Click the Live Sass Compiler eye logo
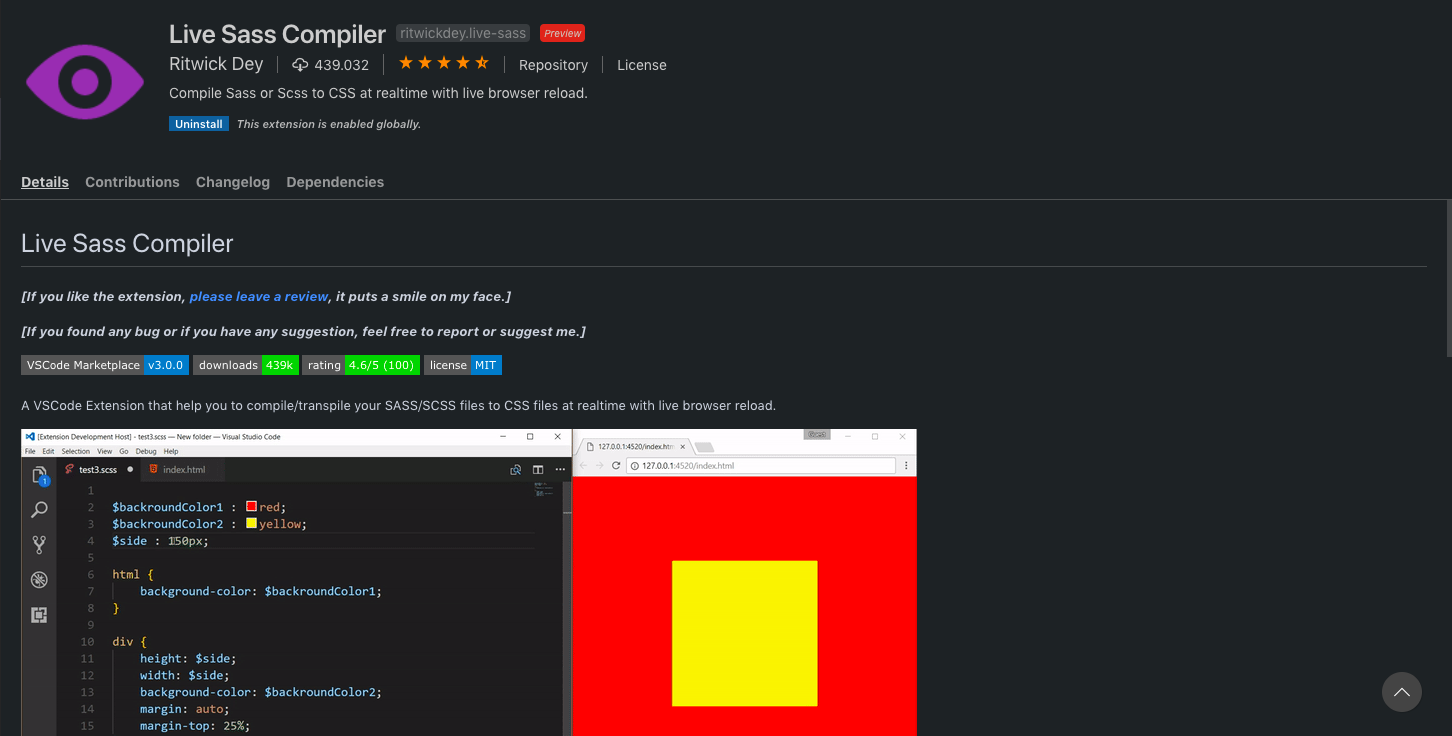Screen dimensions: 1452x736 84,80
